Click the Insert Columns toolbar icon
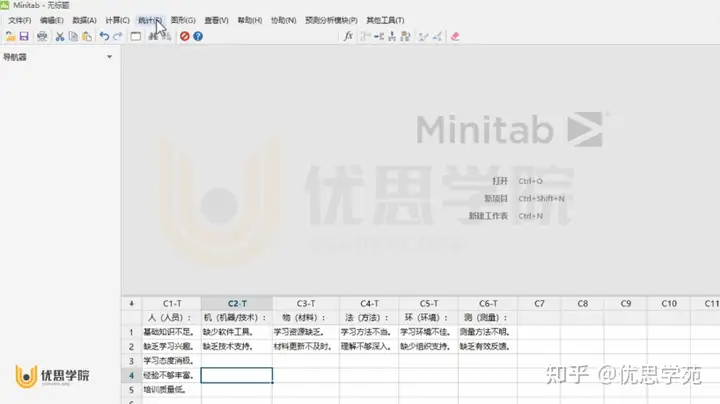 tap(392, 36)
